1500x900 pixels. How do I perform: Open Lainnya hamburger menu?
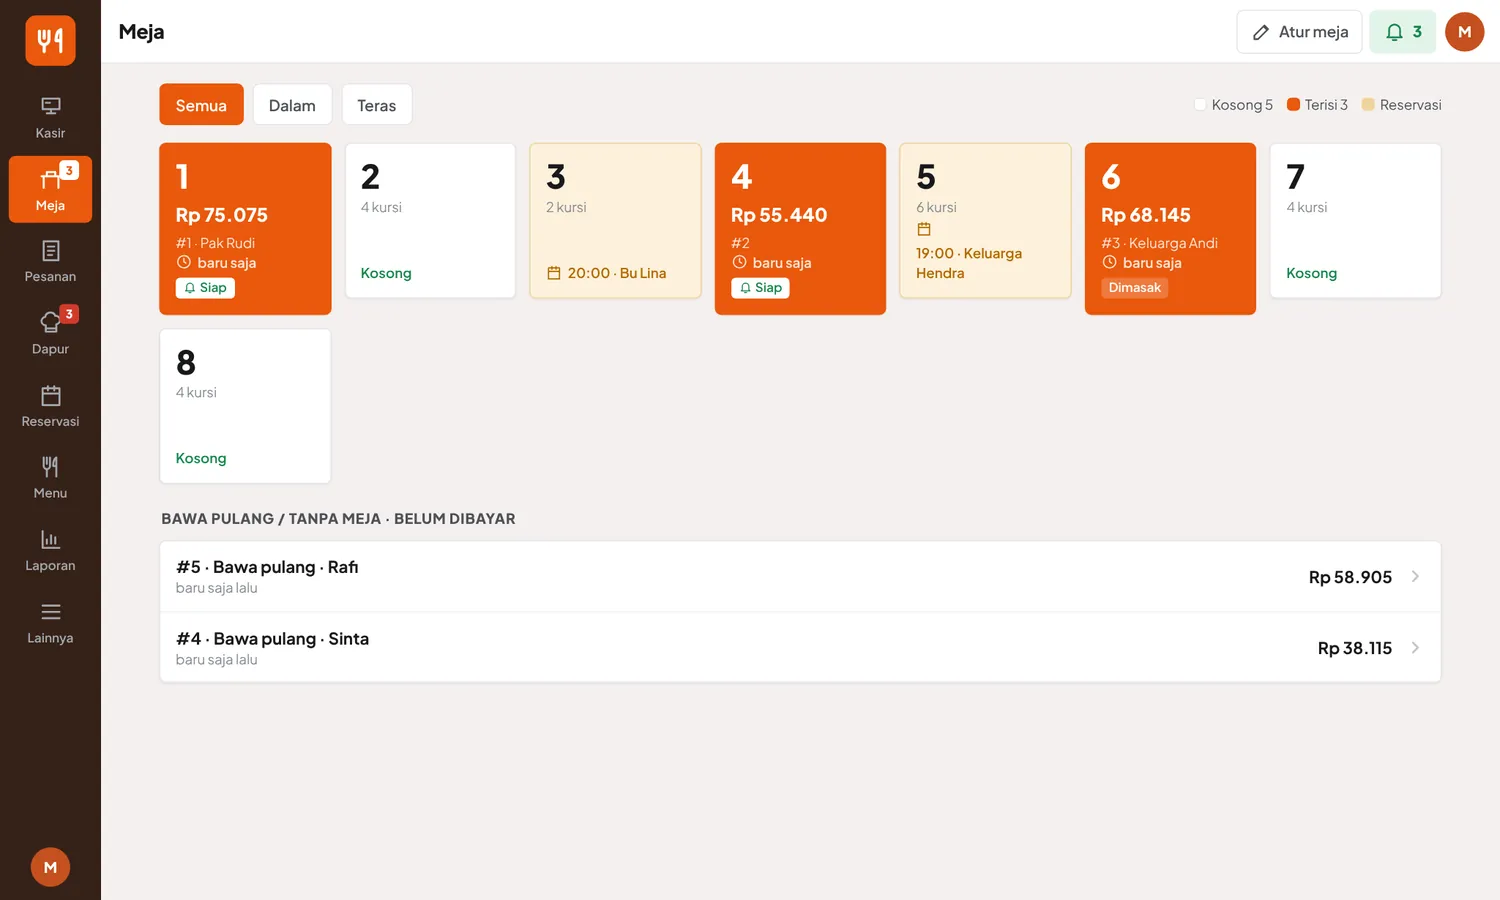[50, 622]
